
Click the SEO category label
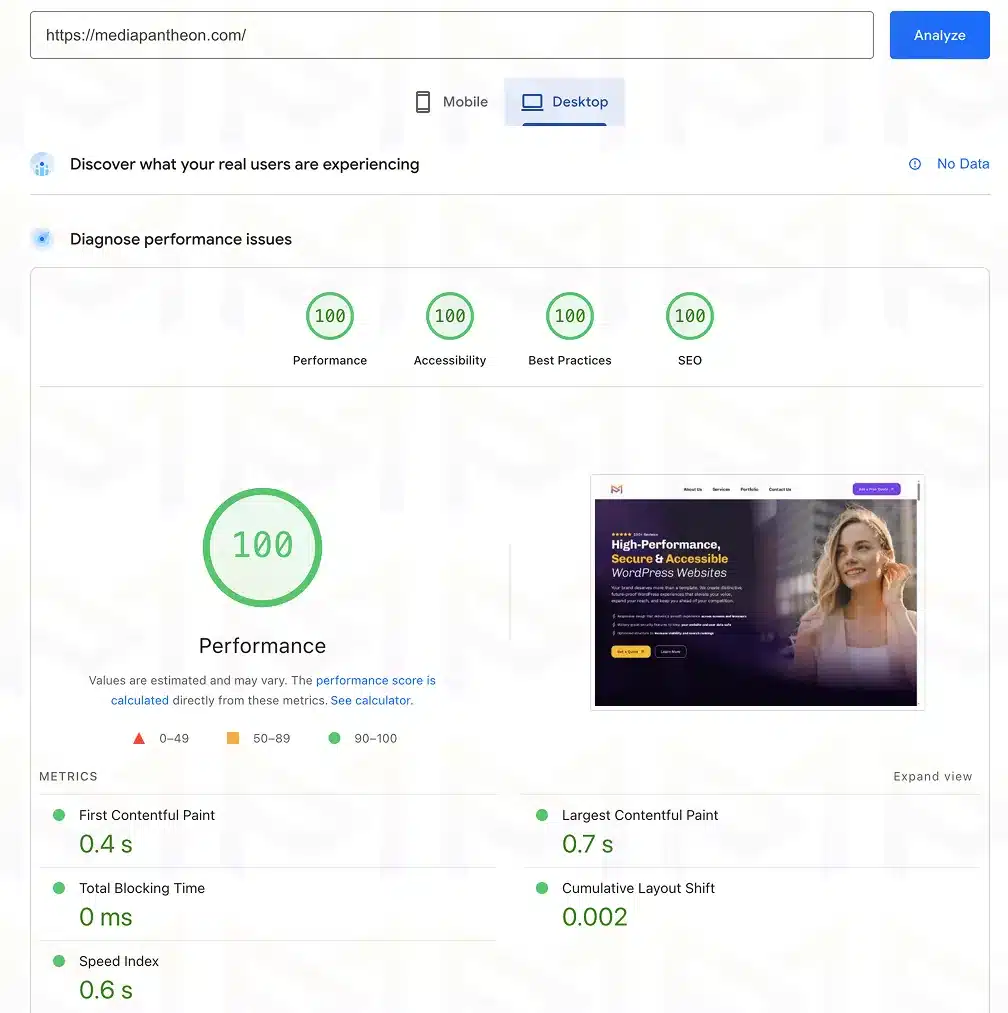click(689, 360)
